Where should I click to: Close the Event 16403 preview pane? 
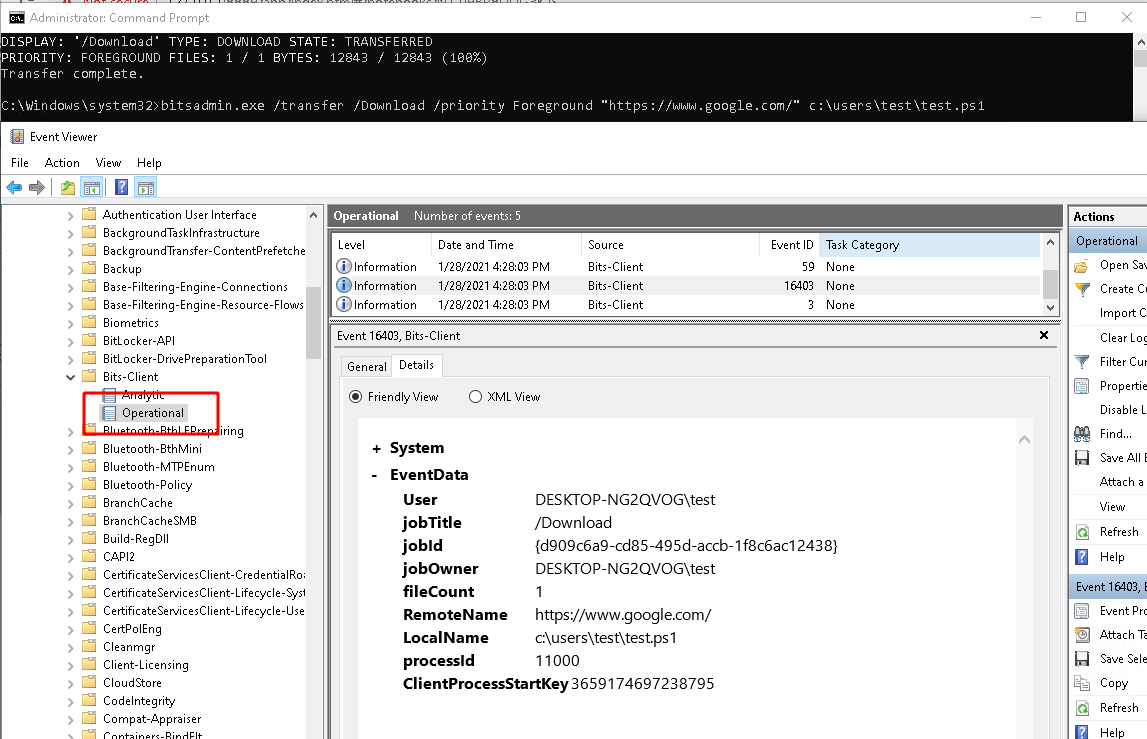(1044, 336)
